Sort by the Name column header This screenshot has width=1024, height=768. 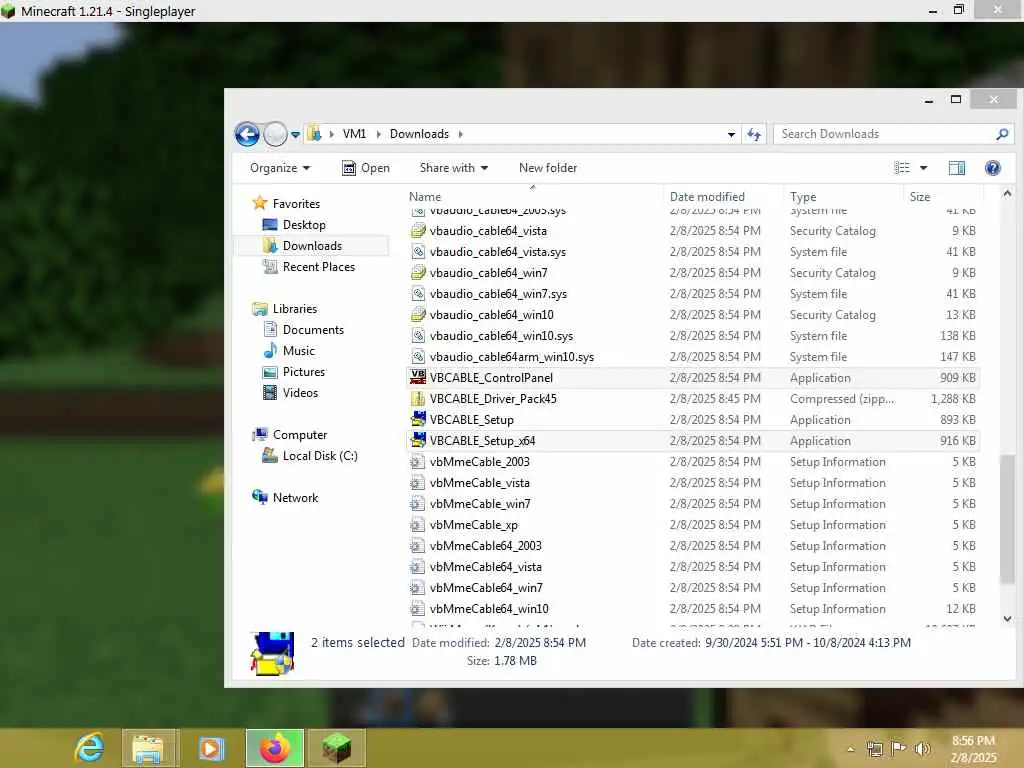pos(424,197)
